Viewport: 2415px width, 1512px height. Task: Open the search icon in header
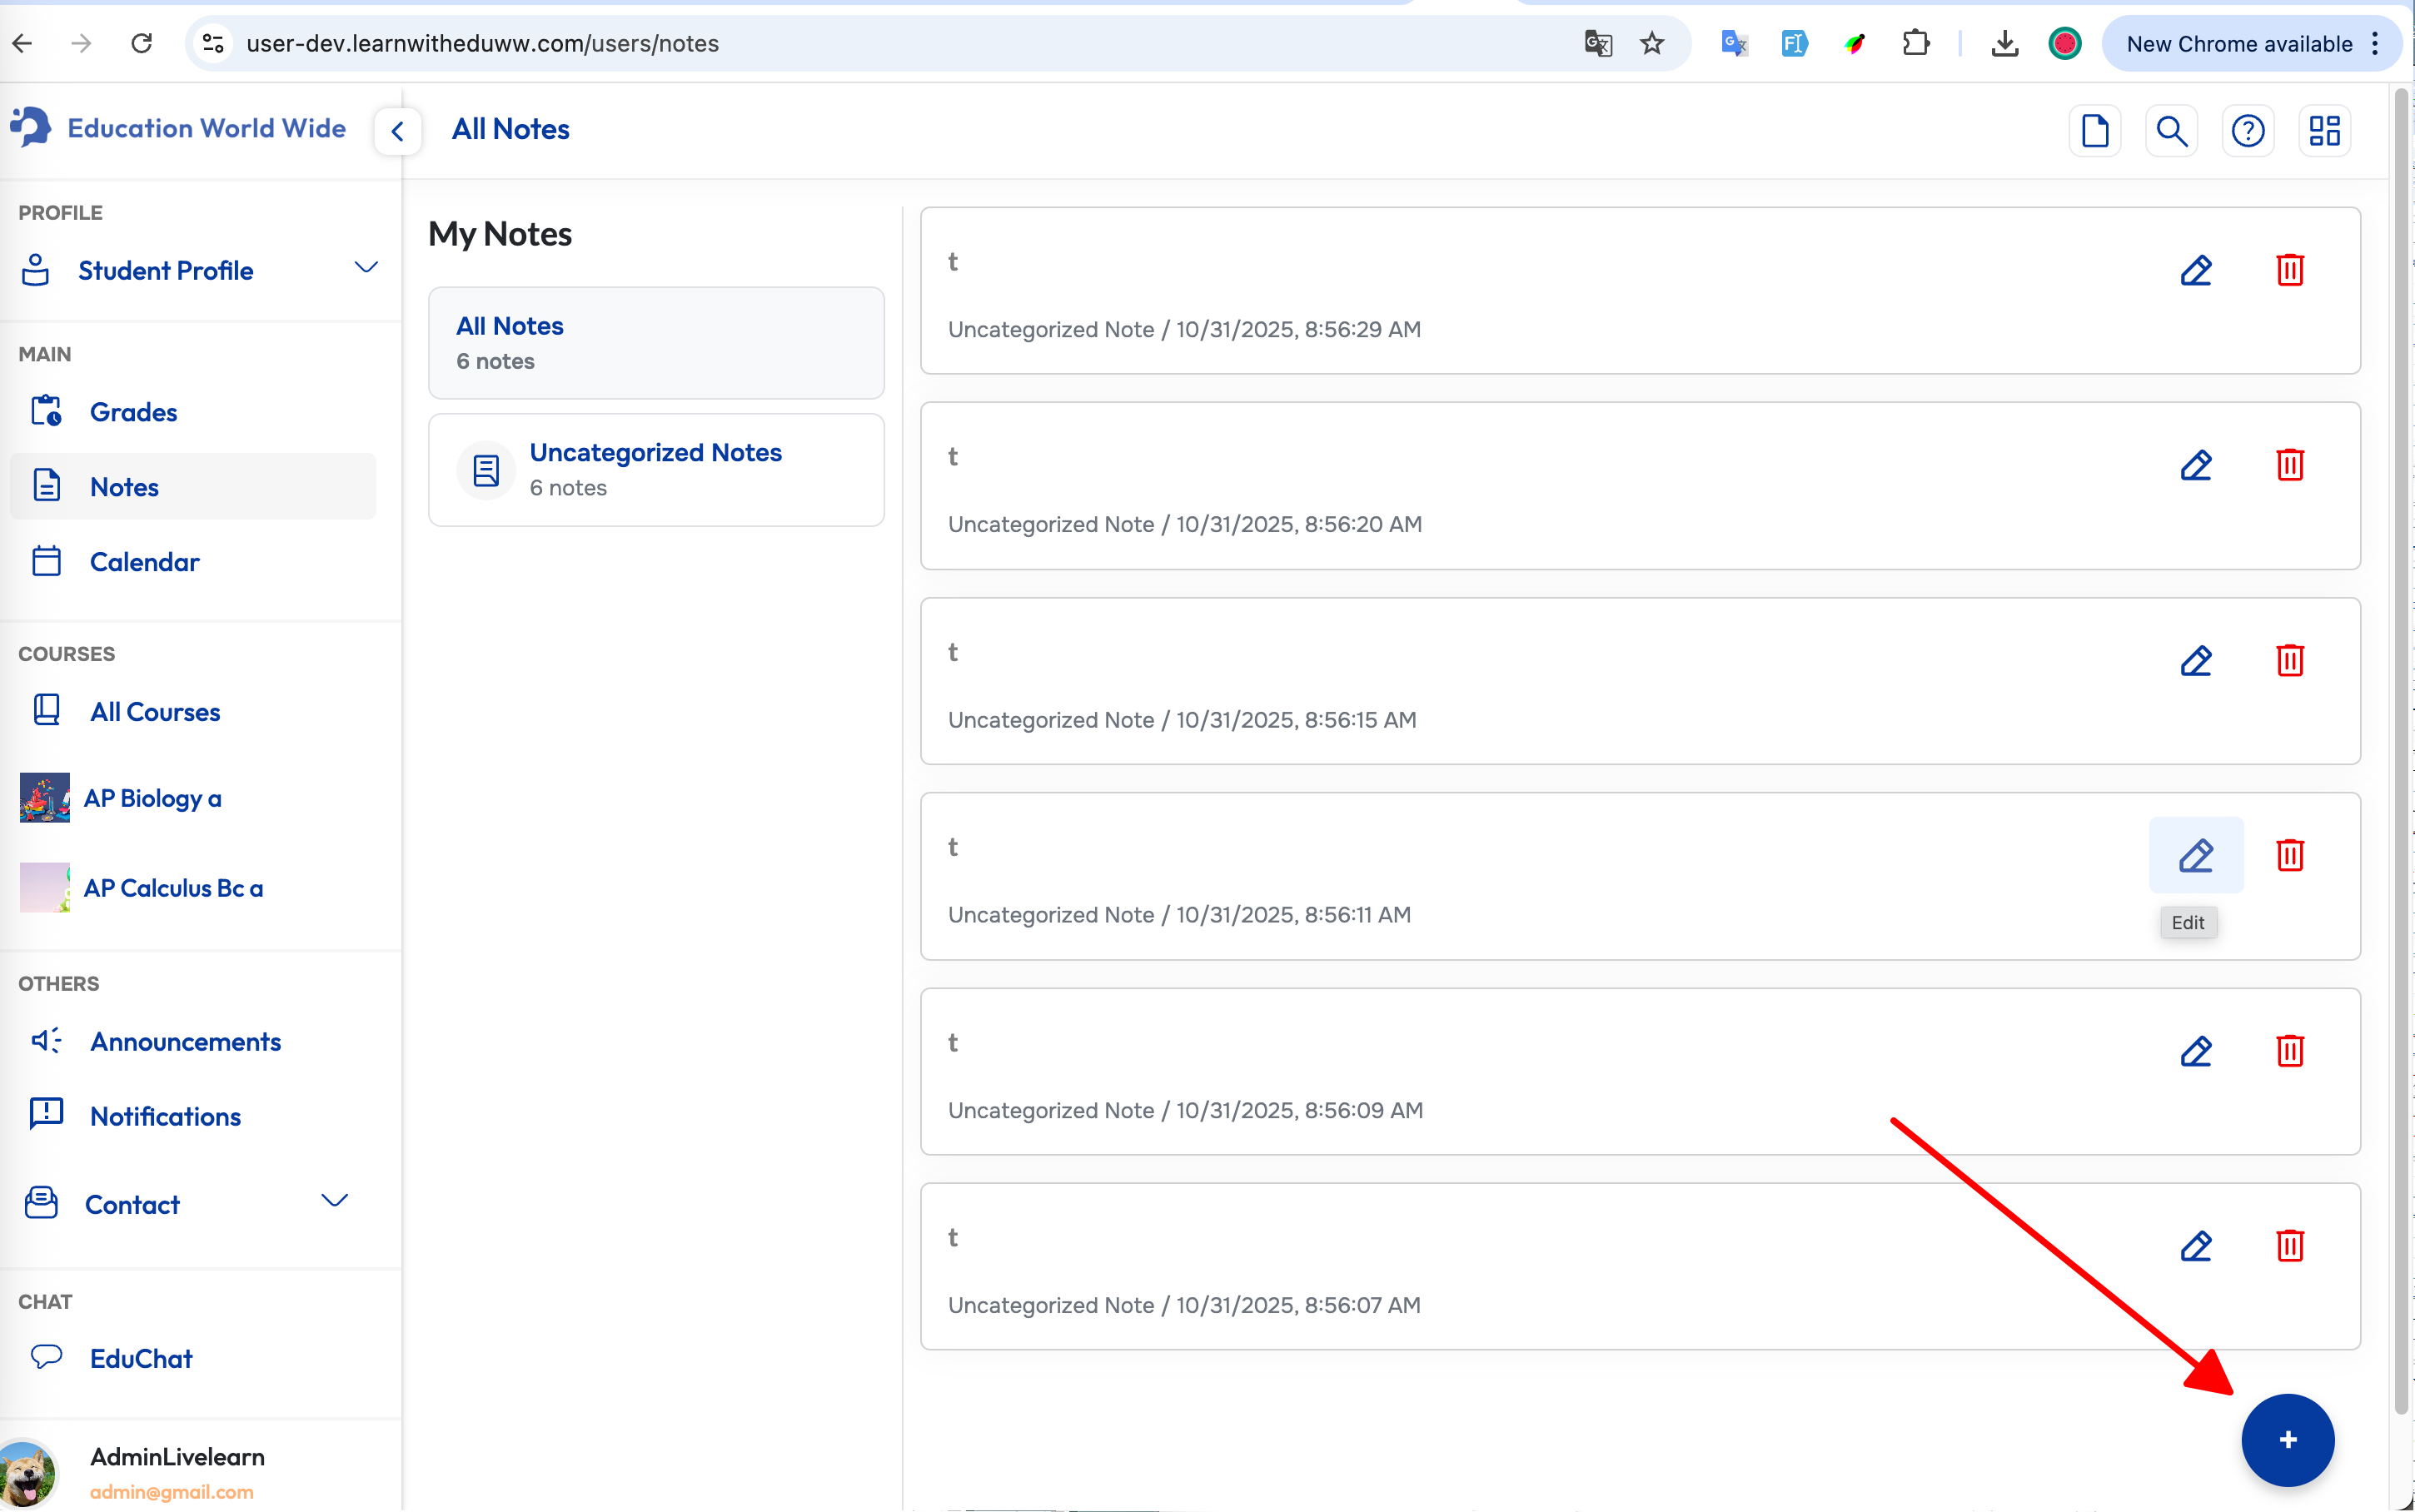coord(2171,131)
